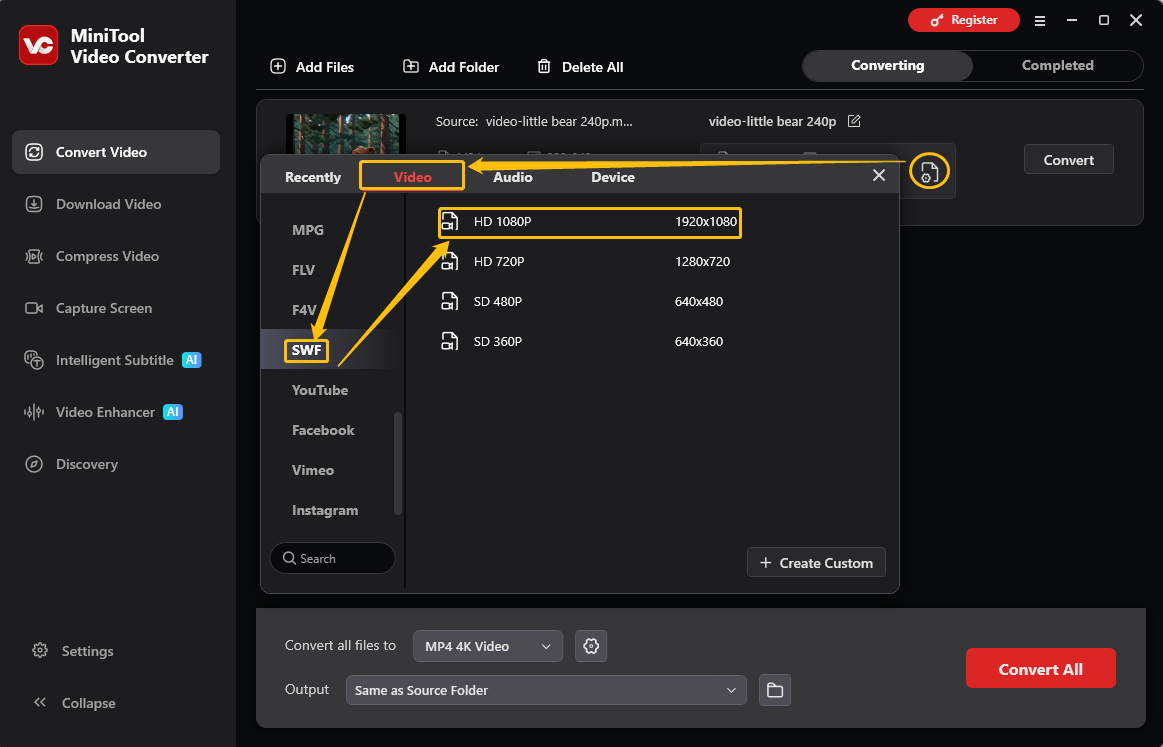The height and width of the screenshot is (747, 1163).
Task: Click the MiniTool Video Converter logo icon
Action: [x=39, y=45]
